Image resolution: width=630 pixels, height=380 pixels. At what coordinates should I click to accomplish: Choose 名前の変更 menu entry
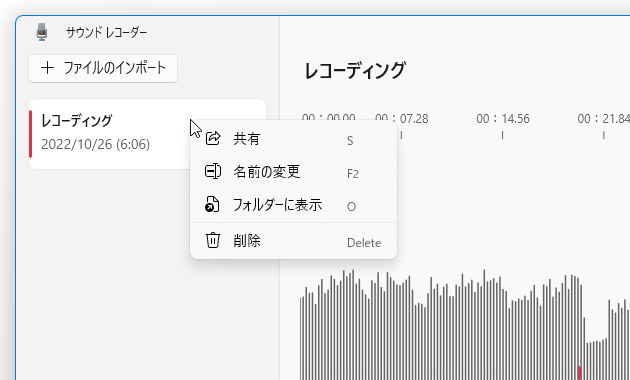[x=293, y=172]
